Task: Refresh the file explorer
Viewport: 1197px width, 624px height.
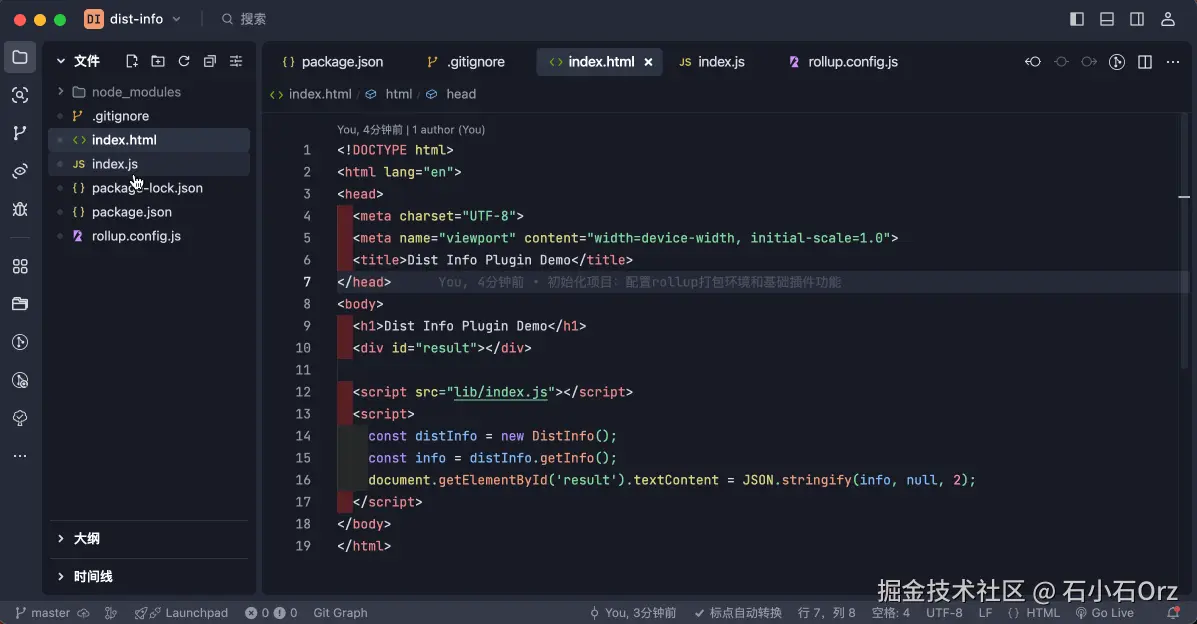Action: point(184,61)
